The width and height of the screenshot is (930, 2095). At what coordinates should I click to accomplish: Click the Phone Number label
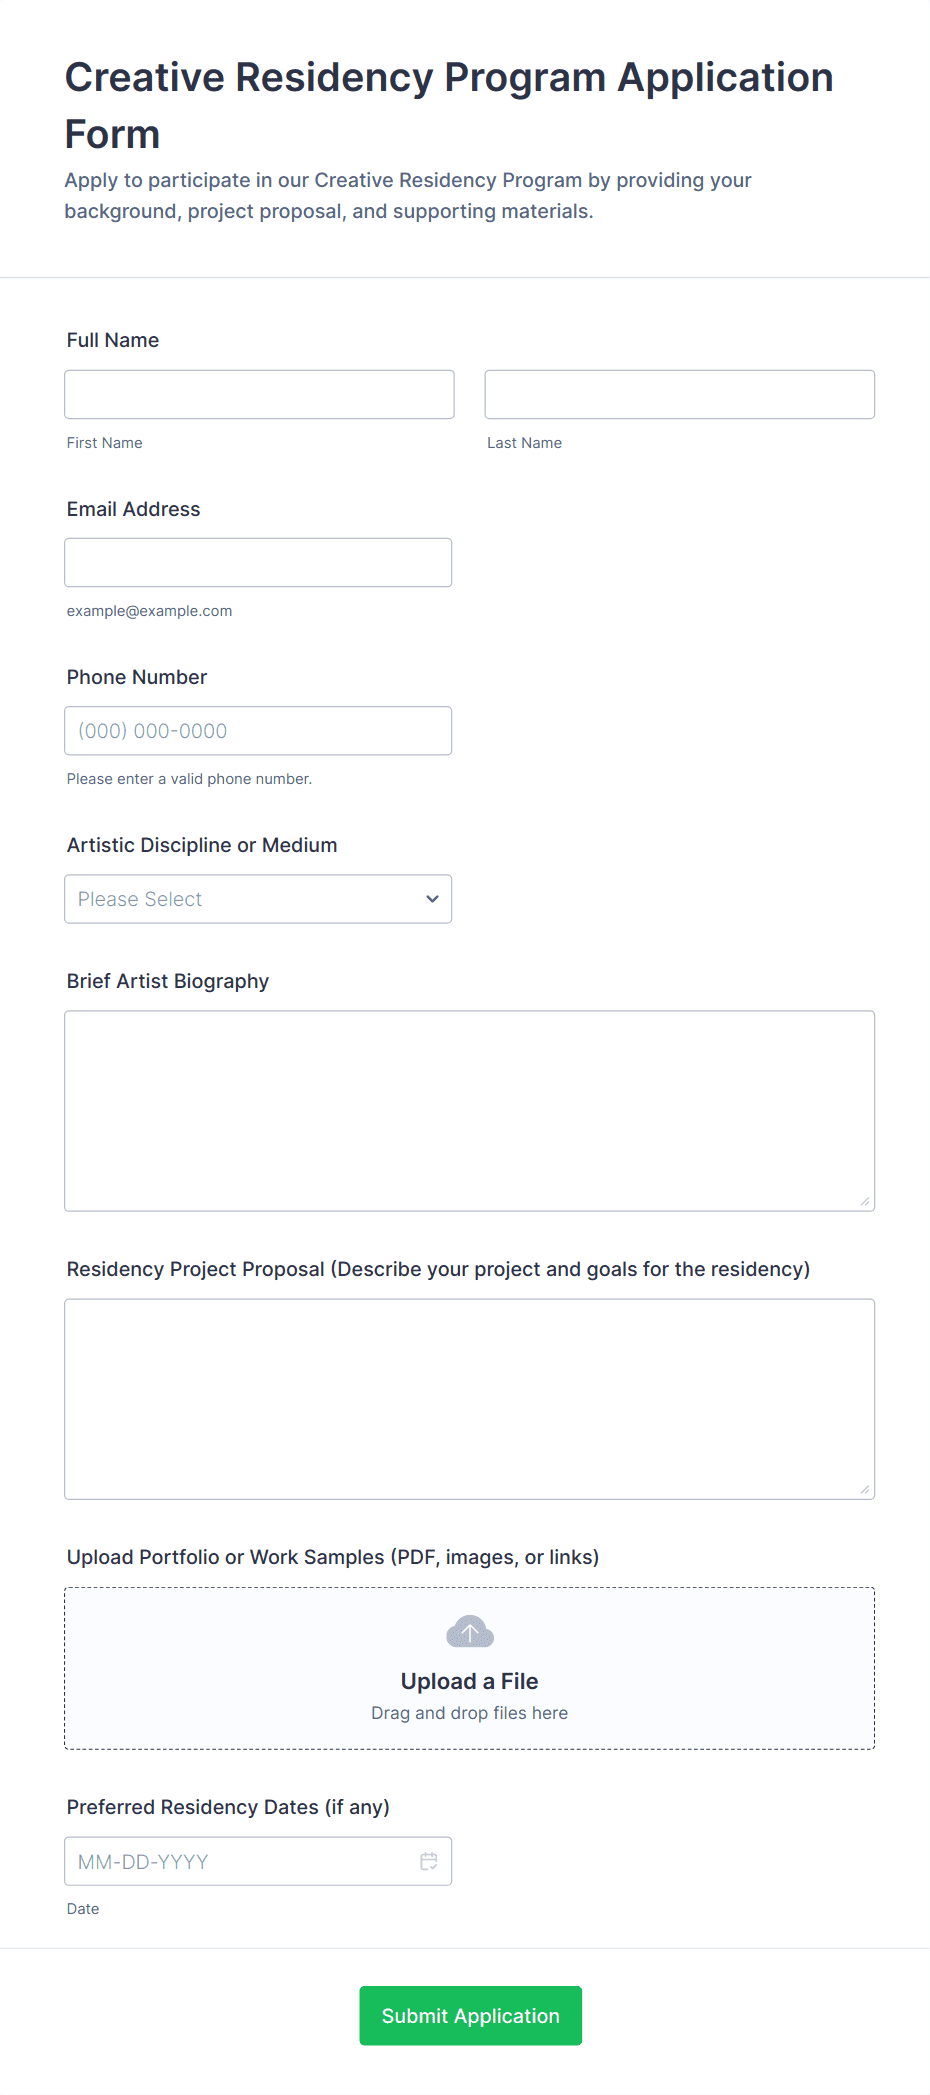click(x=137, y=677)
